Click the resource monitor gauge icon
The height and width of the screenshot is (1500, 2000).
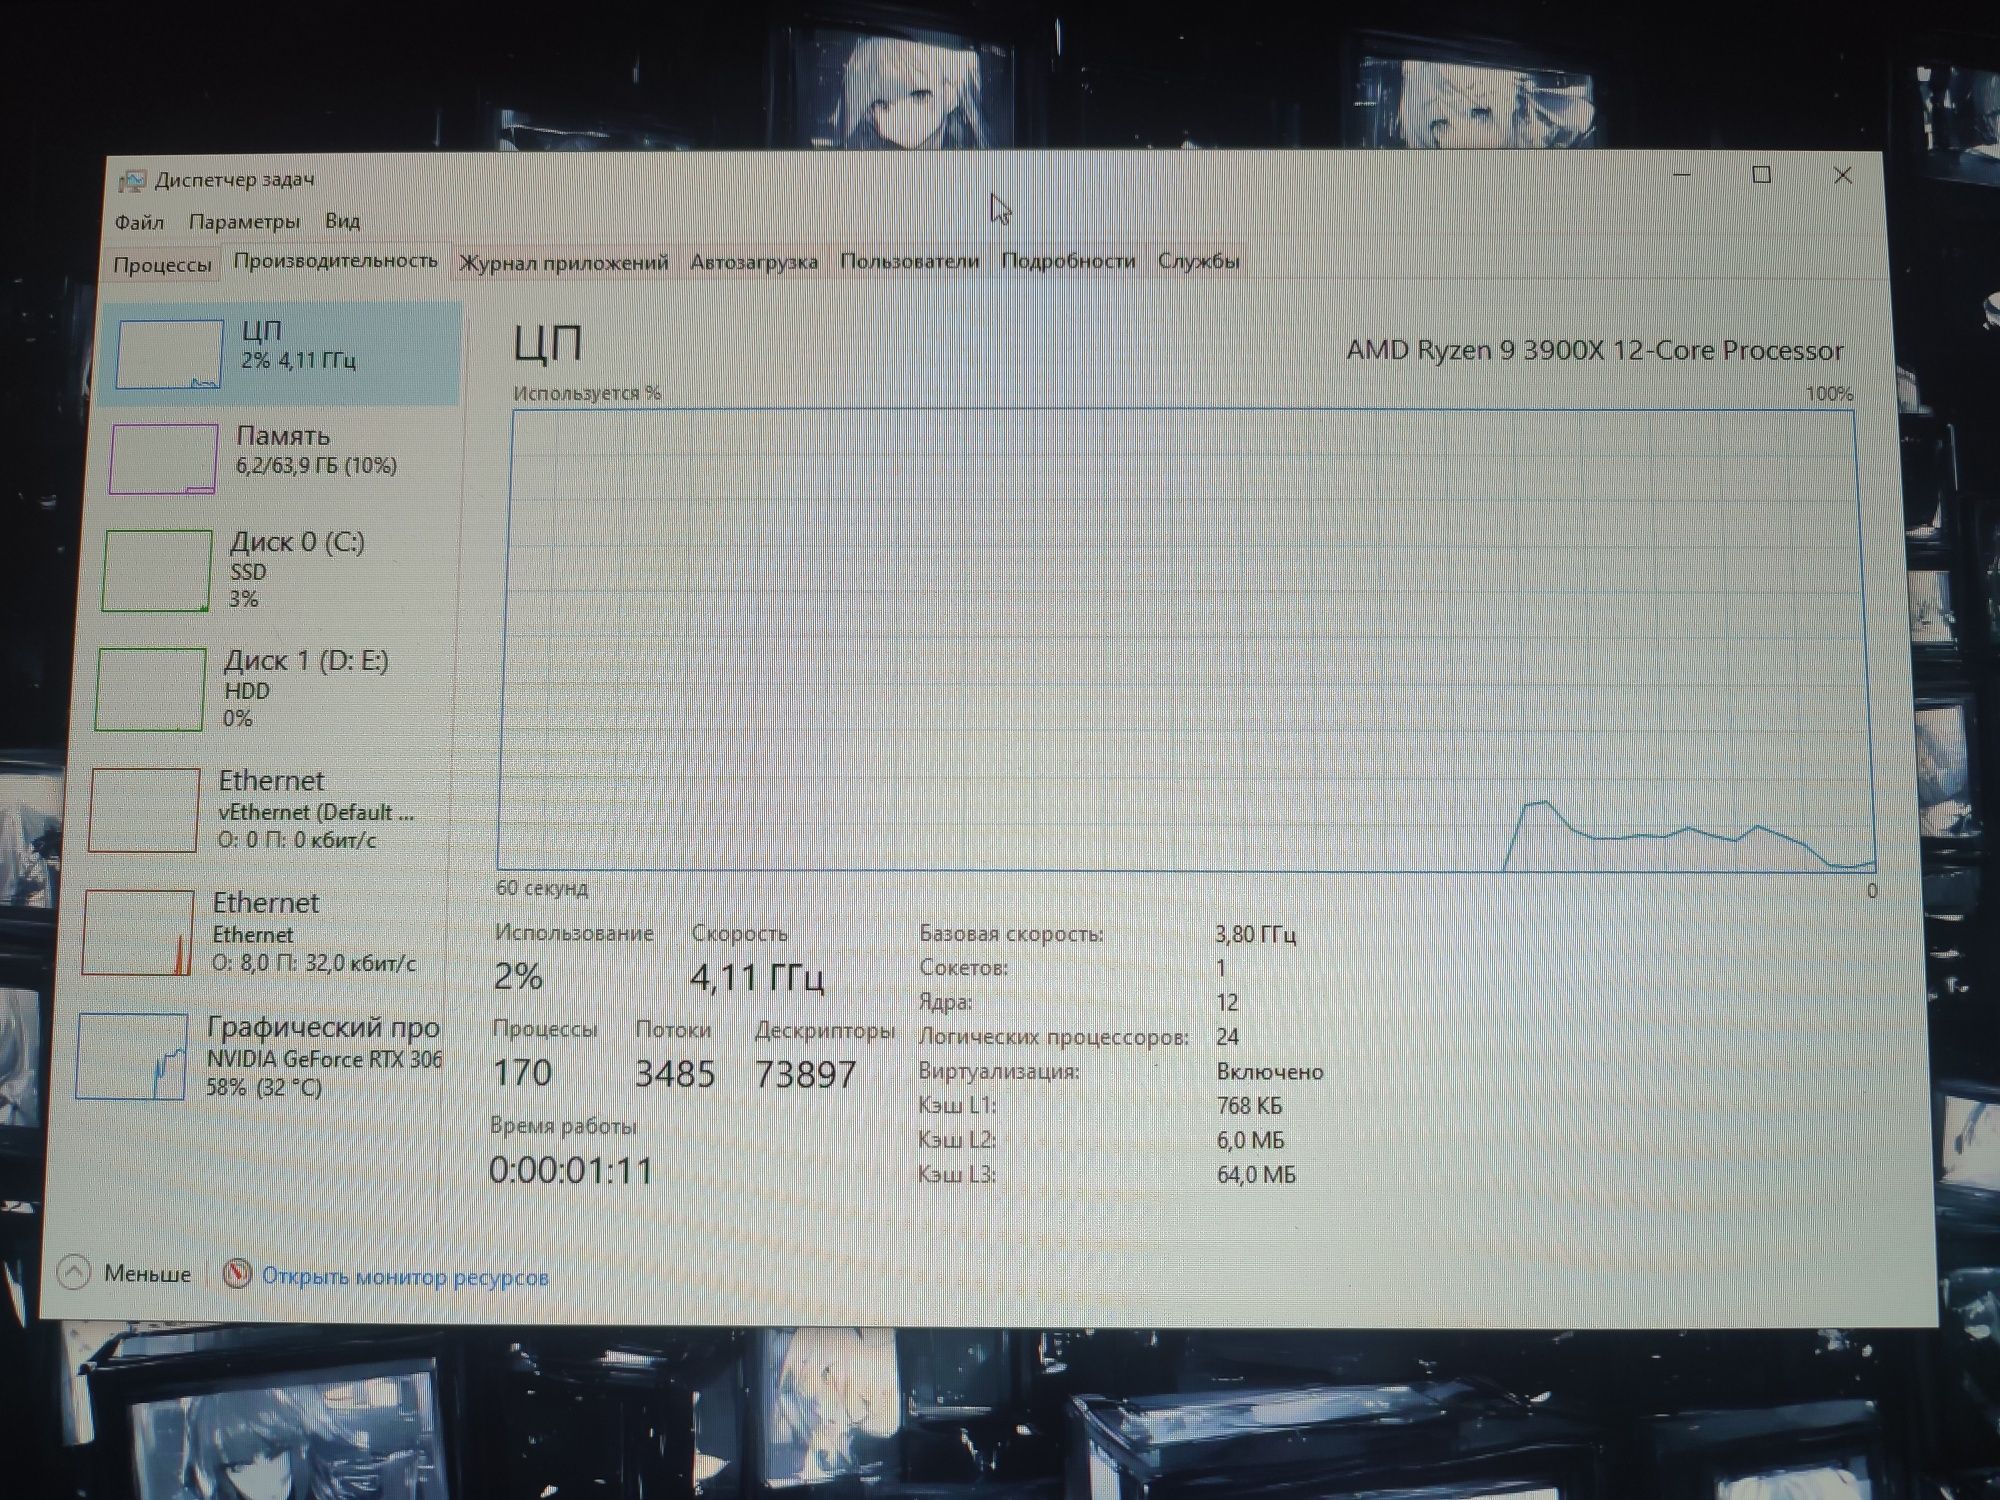click(x=237, y=1274)
